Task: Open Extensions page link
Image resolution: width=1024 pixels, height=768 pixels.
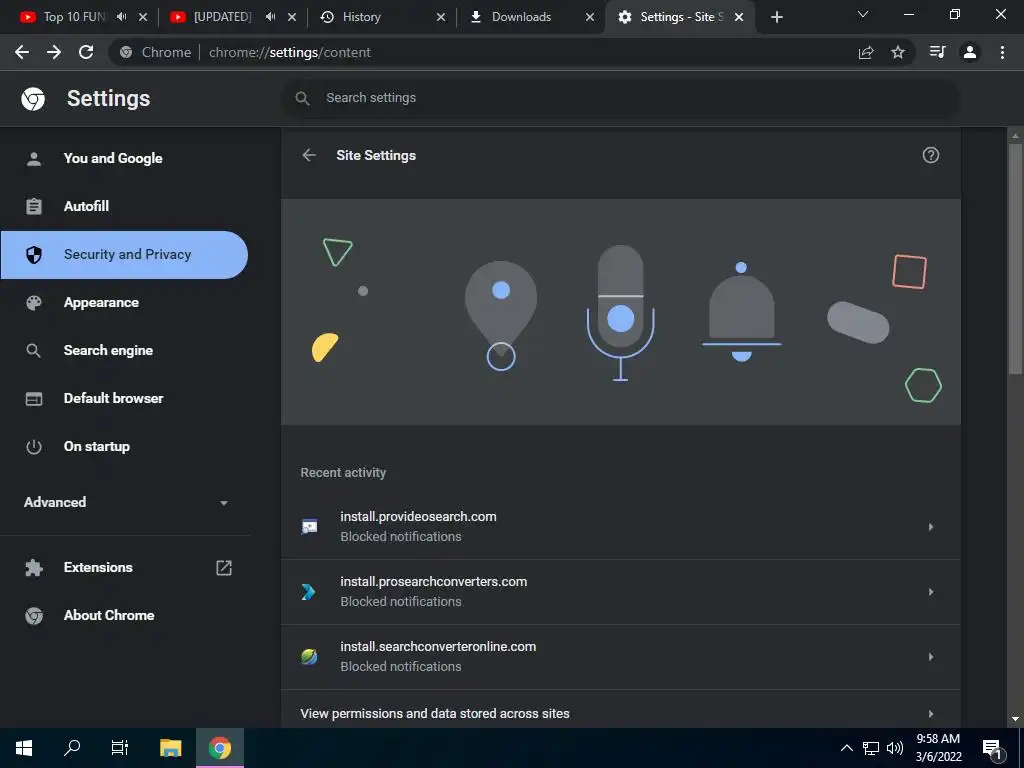Action: point(98,568)
